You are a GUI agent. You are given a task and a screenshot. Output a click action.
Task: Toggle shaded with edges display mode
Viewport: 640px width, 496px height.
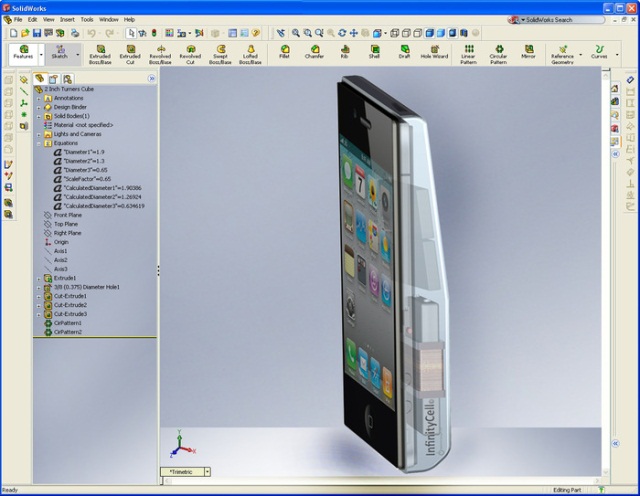(x=429, y=33)
